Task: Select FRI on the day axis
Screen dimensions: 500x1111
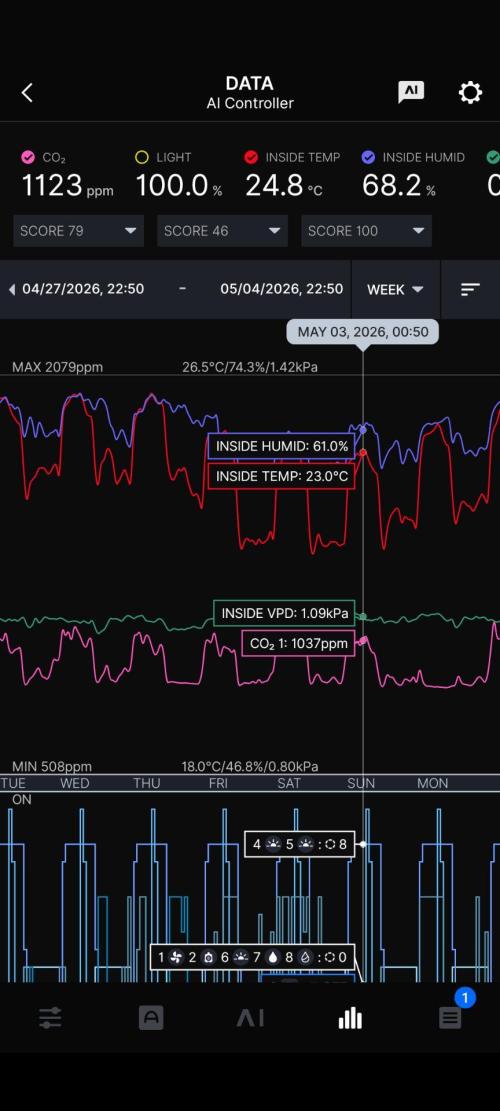Action: (x=218, y=783)
